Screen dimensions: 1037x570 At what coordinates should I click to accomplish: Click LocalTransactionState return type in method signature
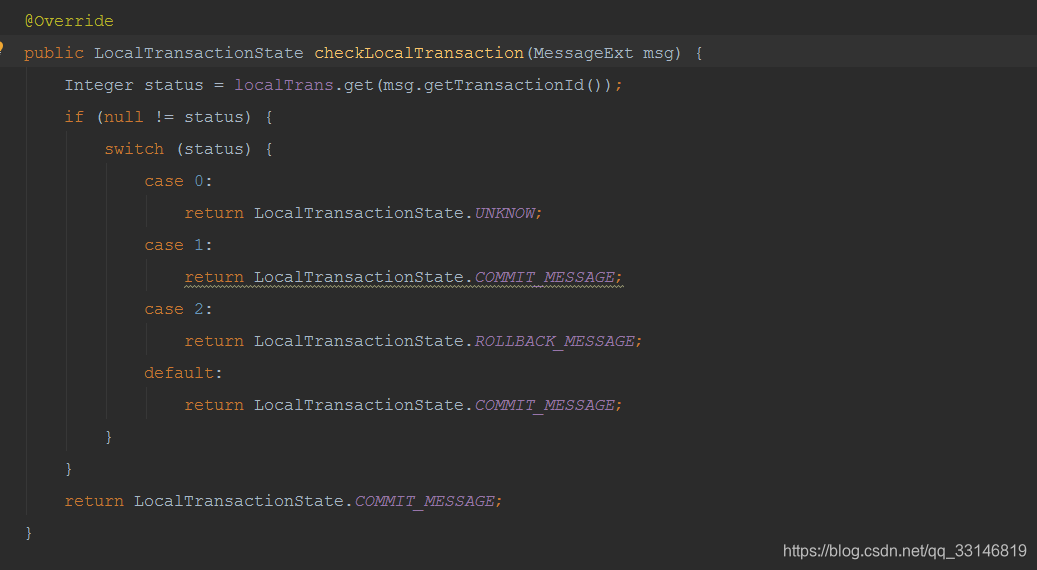(198, 53)
